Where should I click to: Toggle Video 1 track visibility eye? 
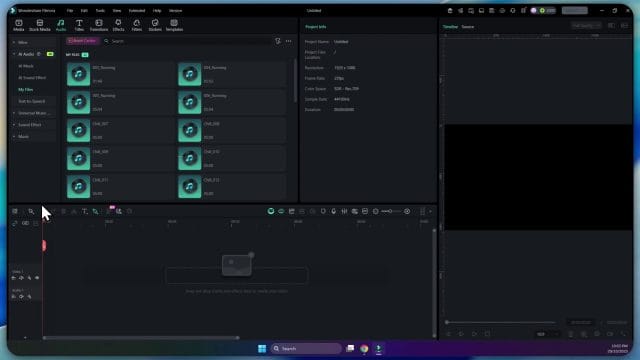pos(37,278)
